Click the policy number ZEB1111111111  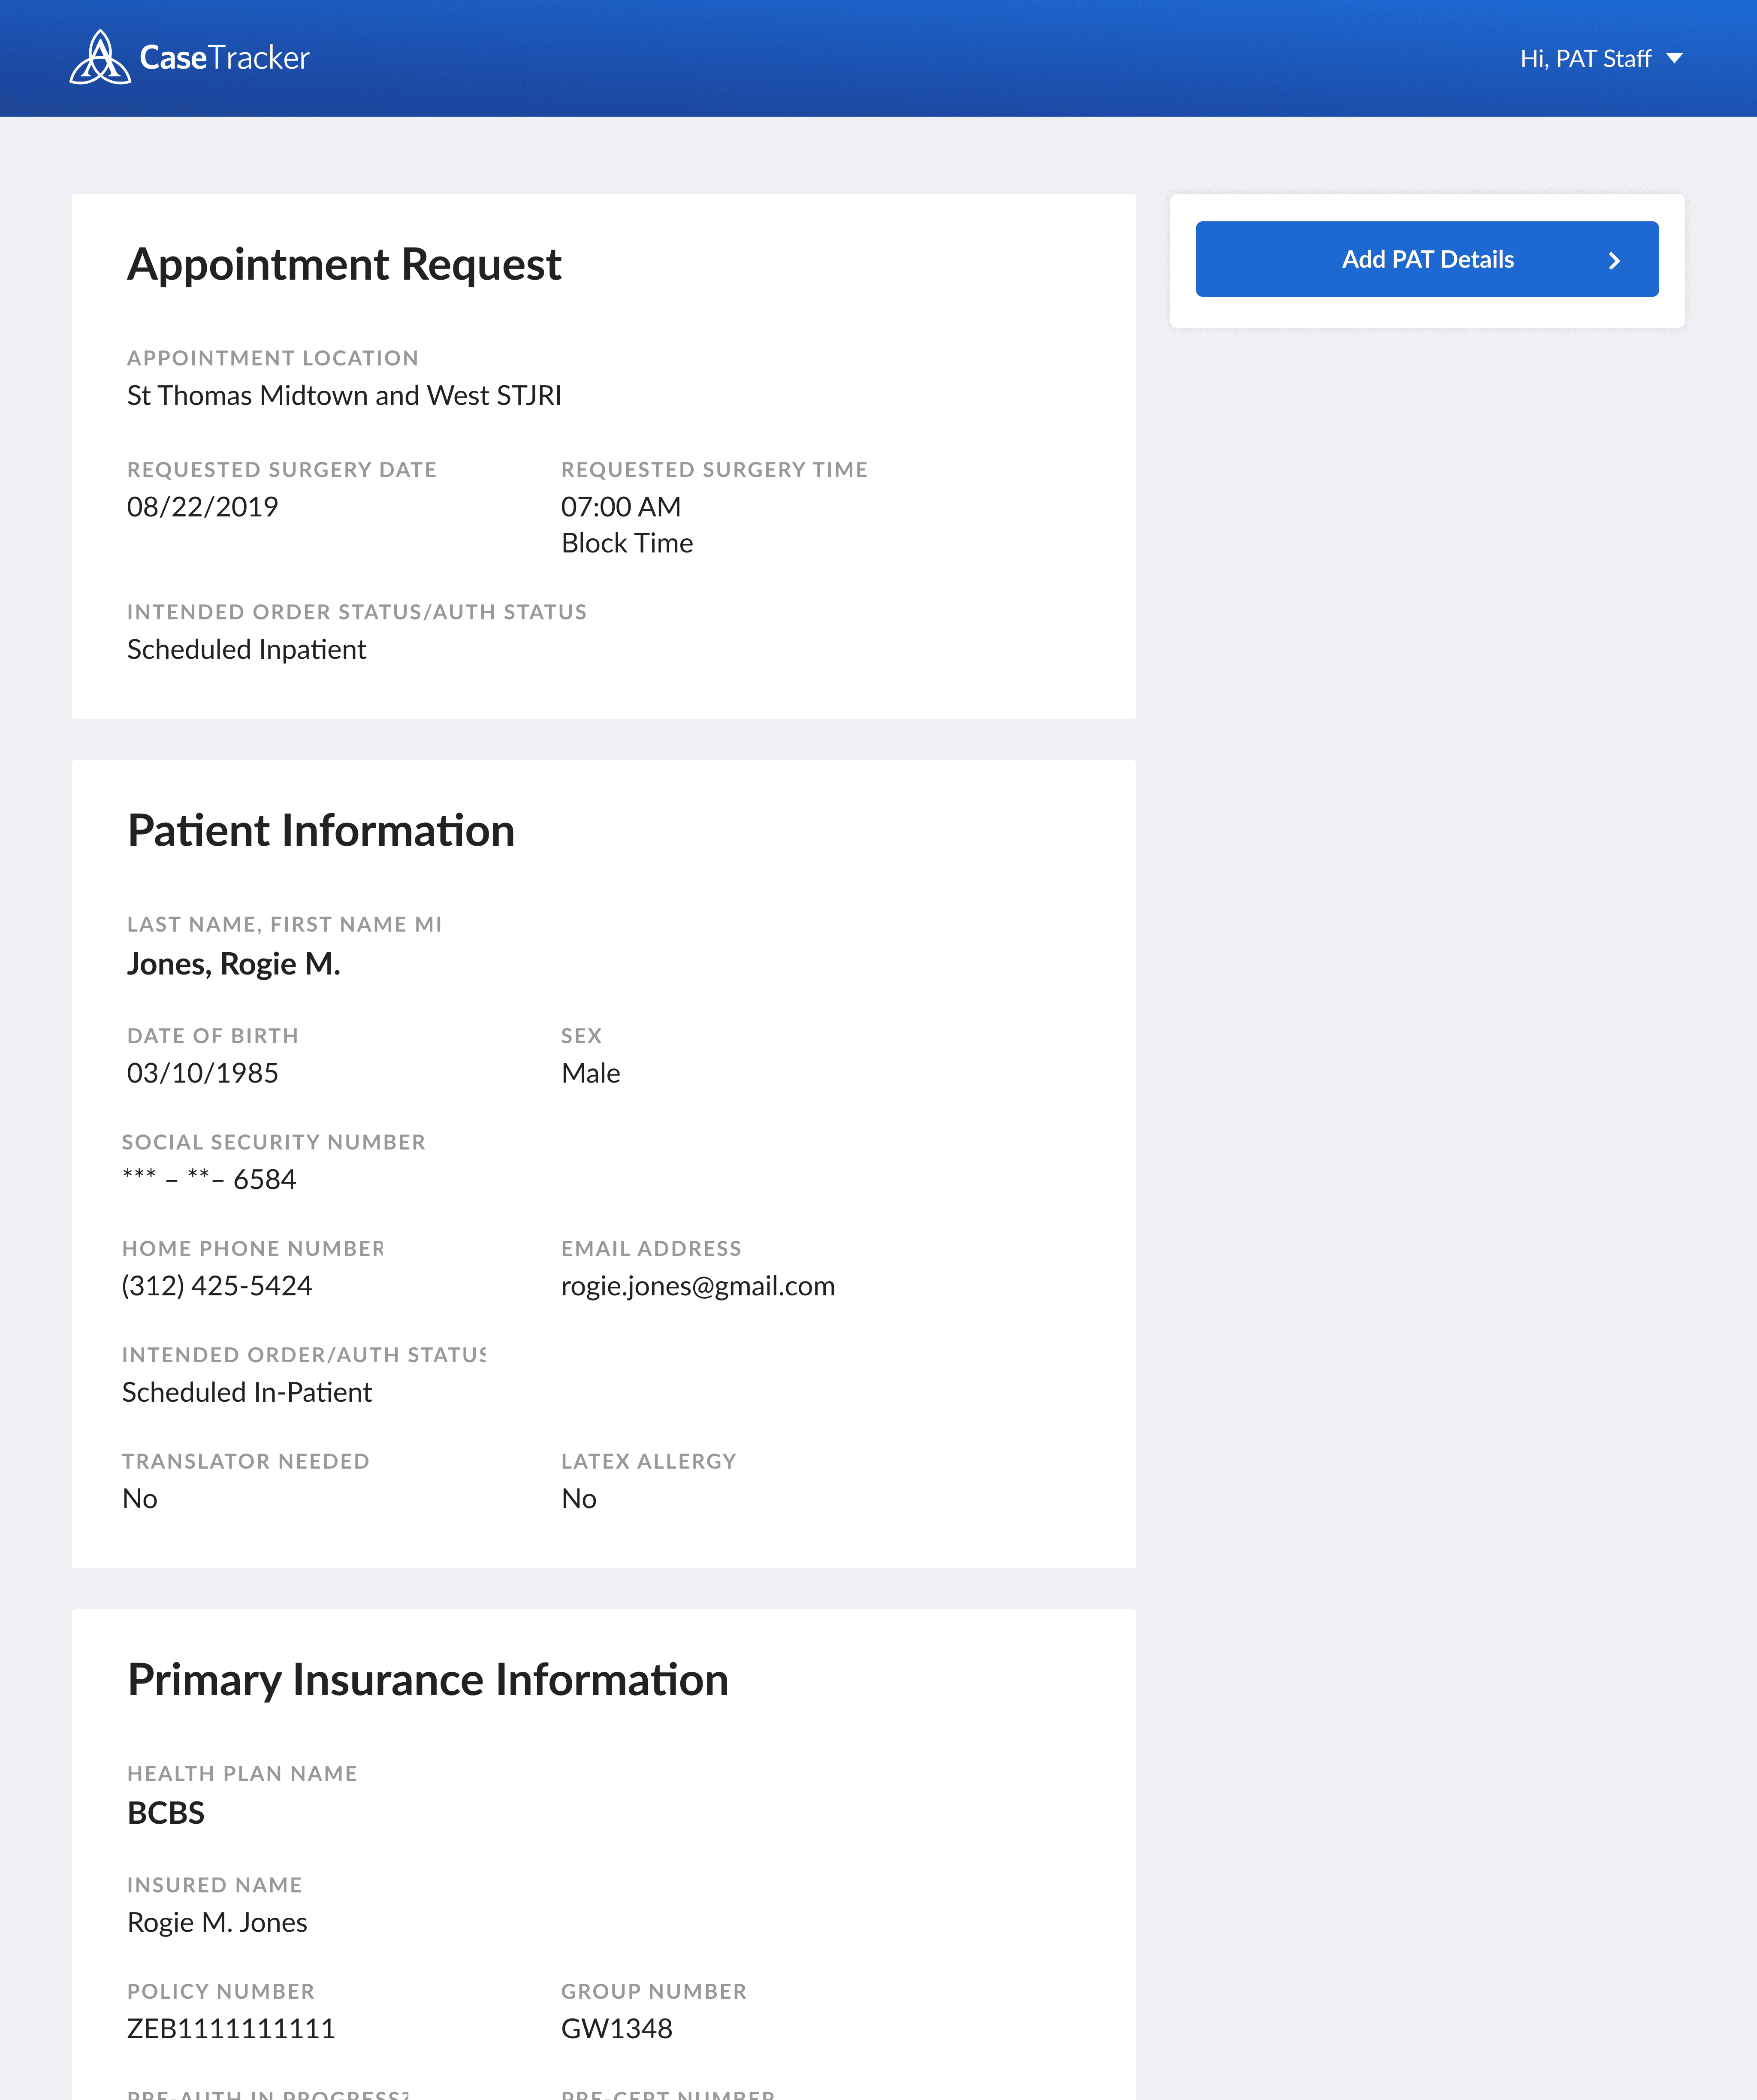pos(231,2029)
